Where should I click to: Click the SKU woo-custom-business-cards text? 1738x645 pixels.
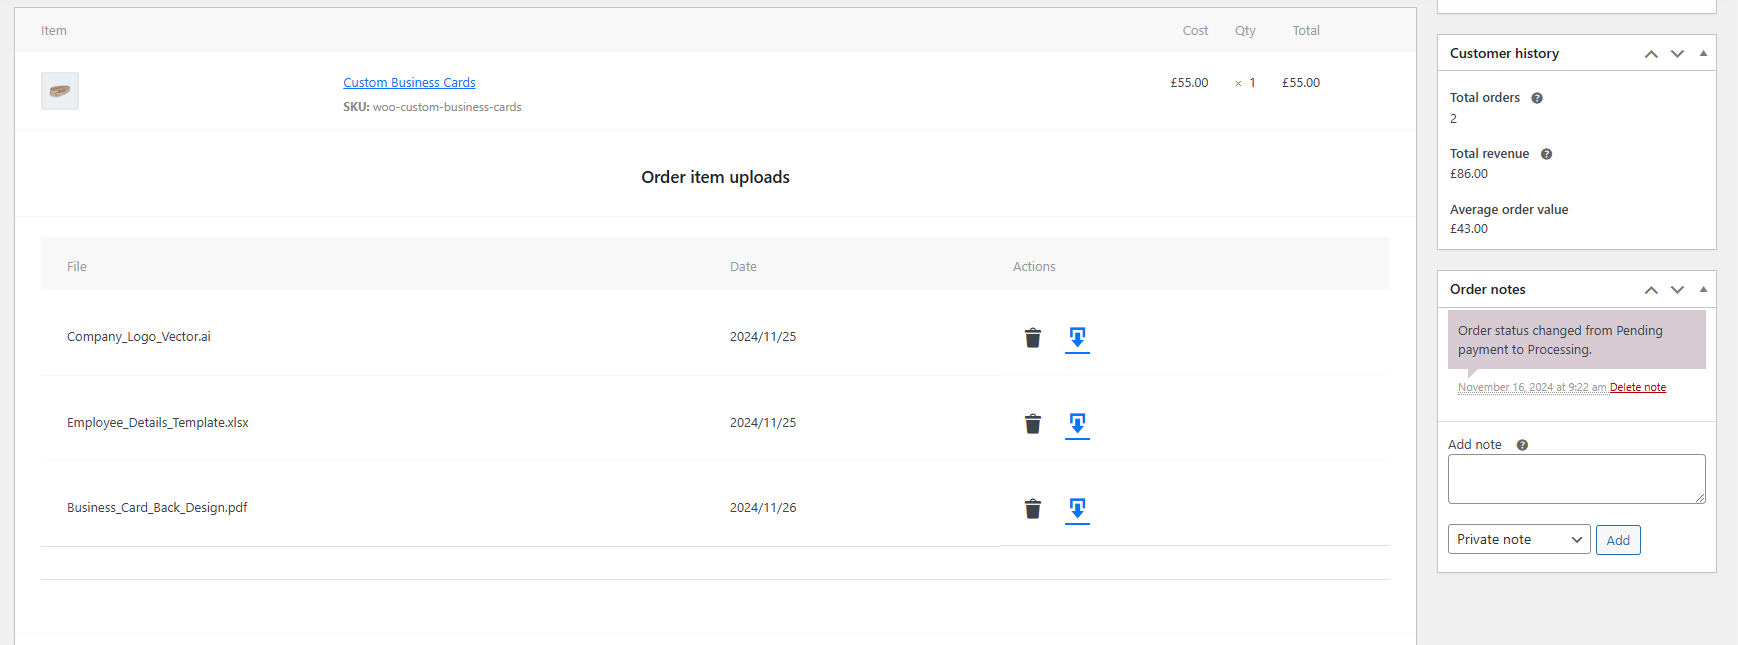pyautogui.click(x=432, y=107)
